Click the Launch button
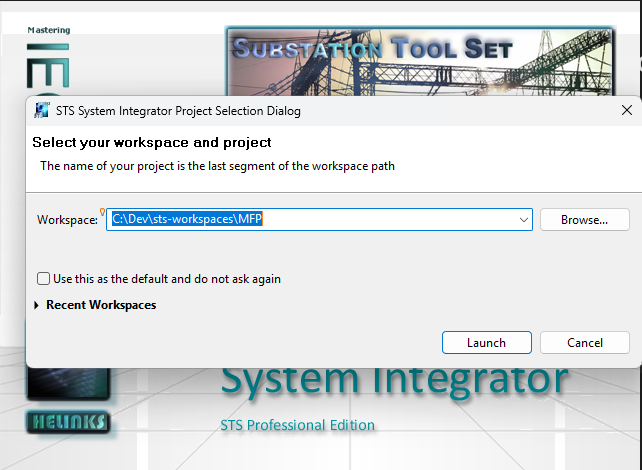 click(486, 342)
